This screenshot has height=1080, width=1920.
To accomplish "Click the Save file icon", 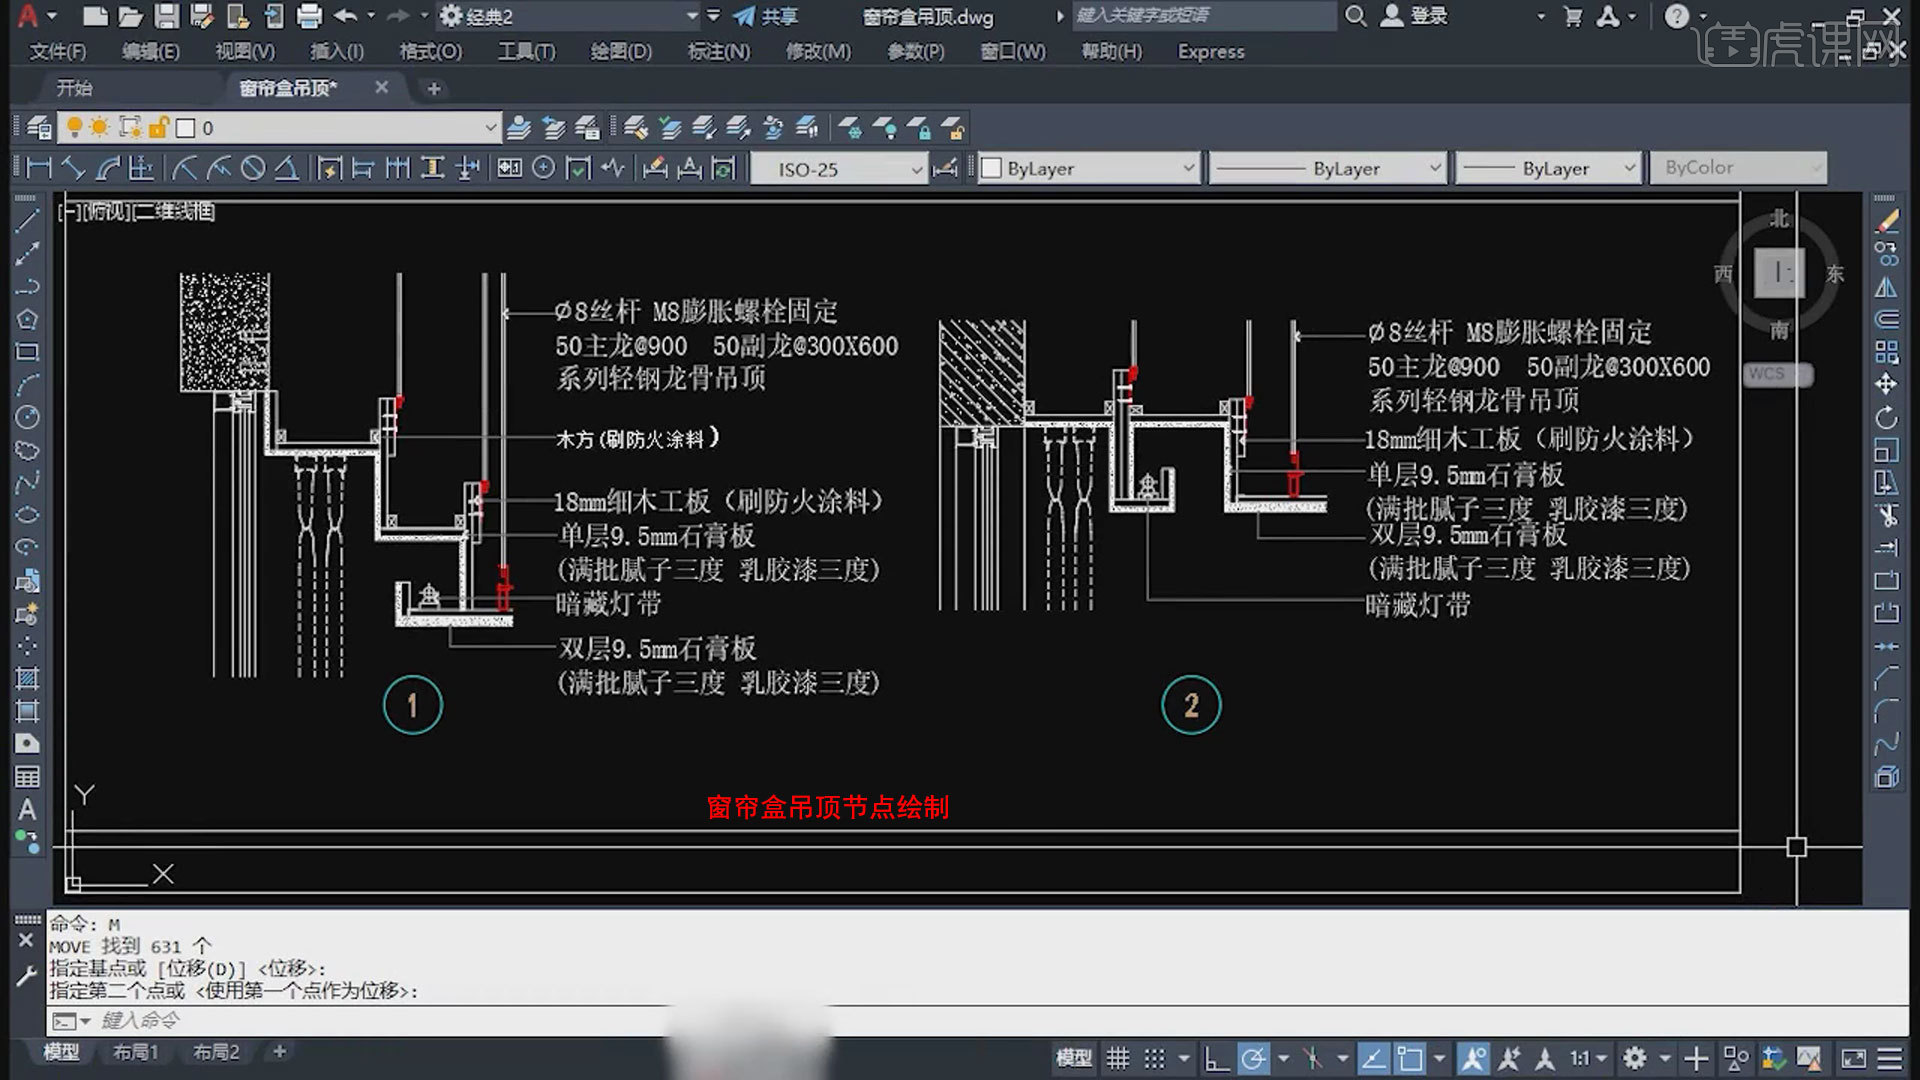I will tap(166, 16).
